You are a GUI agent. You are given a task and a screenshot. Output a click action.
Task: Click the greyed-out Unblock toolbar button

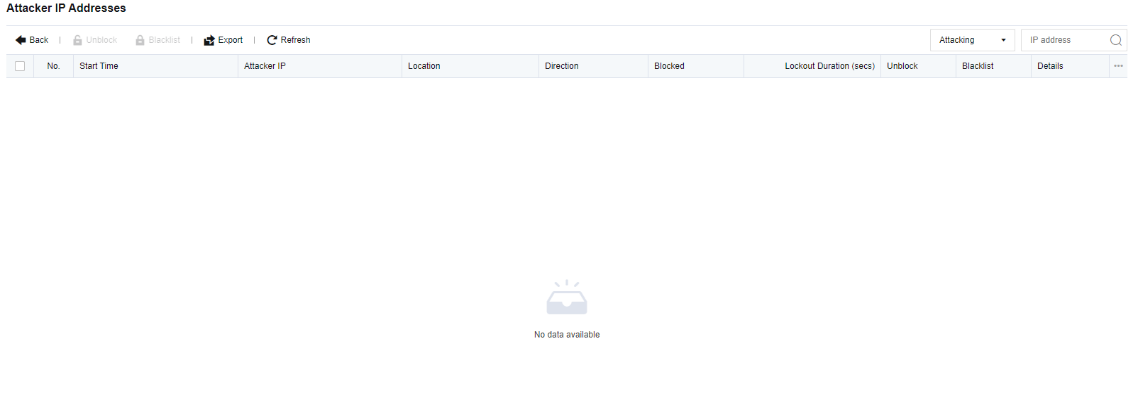click(95, 40)
